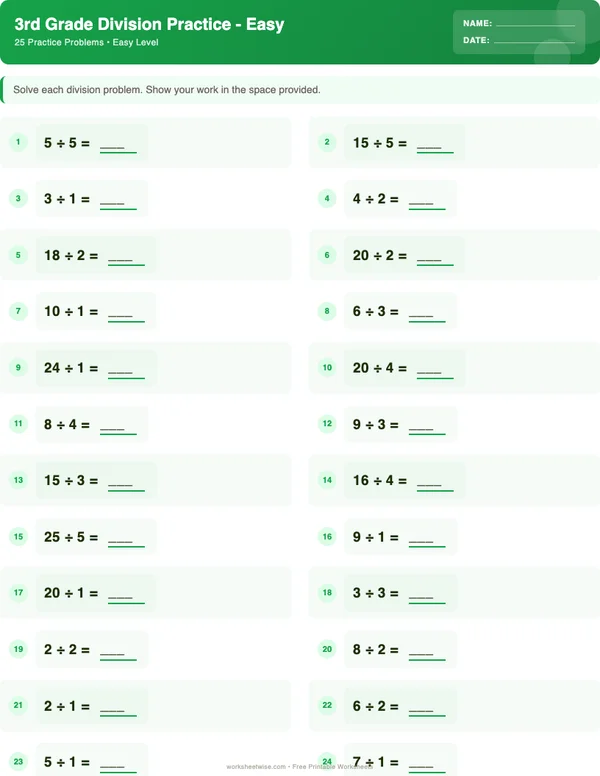Click the number 18 circle badge
This screenshot has width=600, height=776.
pos(327,593)
